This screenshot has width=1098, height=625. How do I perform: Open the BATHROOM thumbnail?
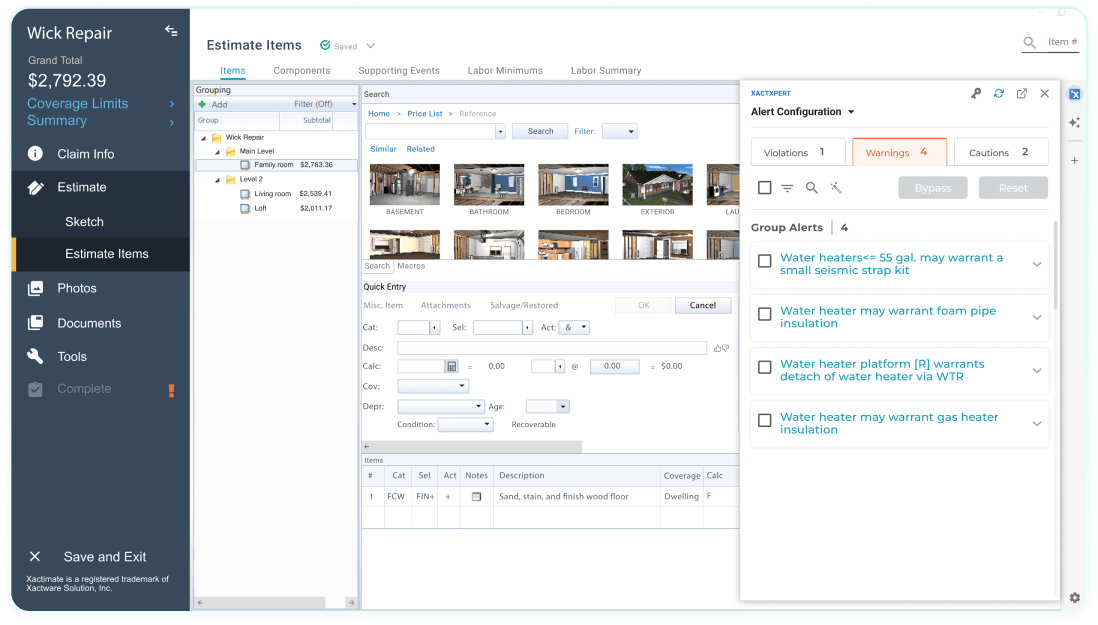click(x=489, y=185)
